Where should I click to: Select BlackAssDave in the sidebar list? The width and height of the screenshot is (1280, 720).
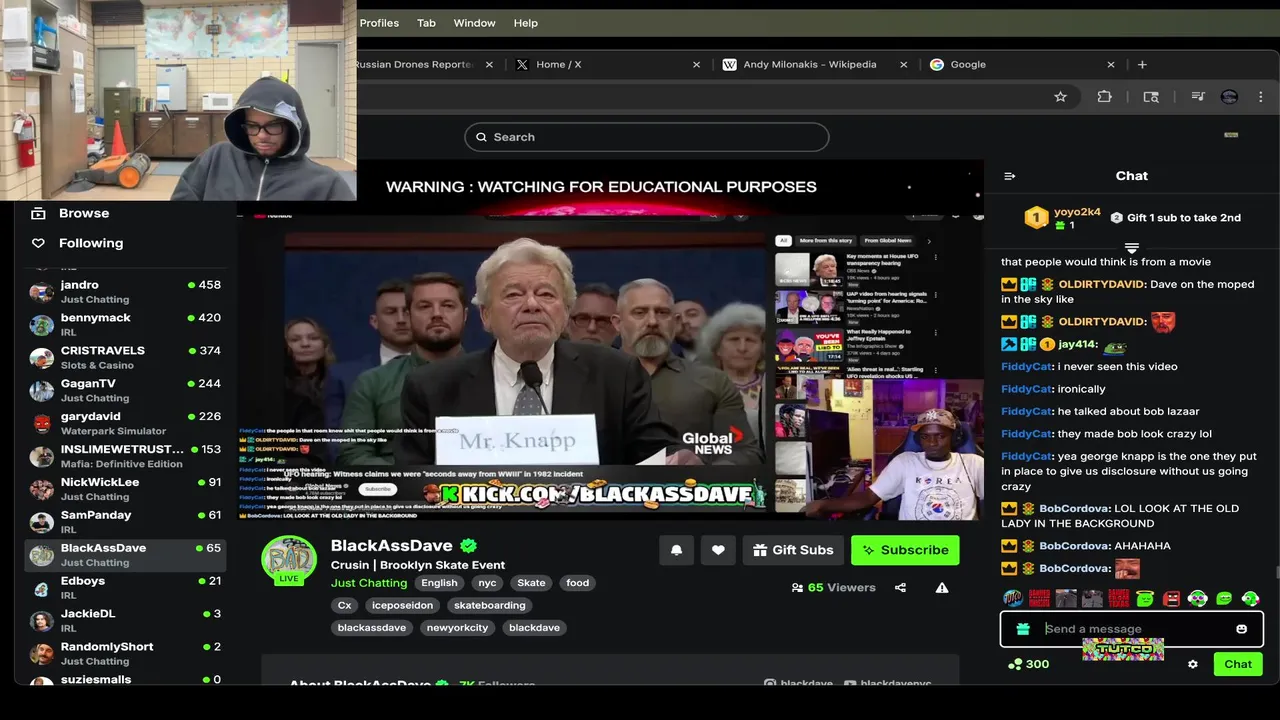(x=125, y=555)
